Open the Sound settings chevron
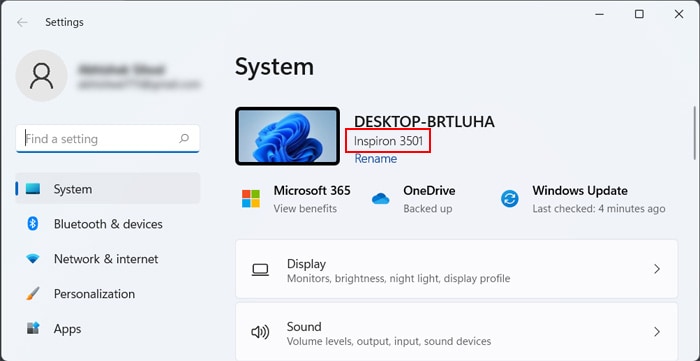Screen dimensions: 700x361 click(657, 332)
